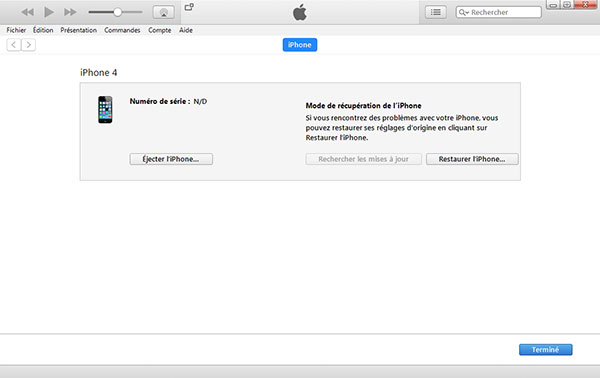Screen dimensions: 600x378
Task: Click the iPhone 4 title text
Action: (99, 73)
